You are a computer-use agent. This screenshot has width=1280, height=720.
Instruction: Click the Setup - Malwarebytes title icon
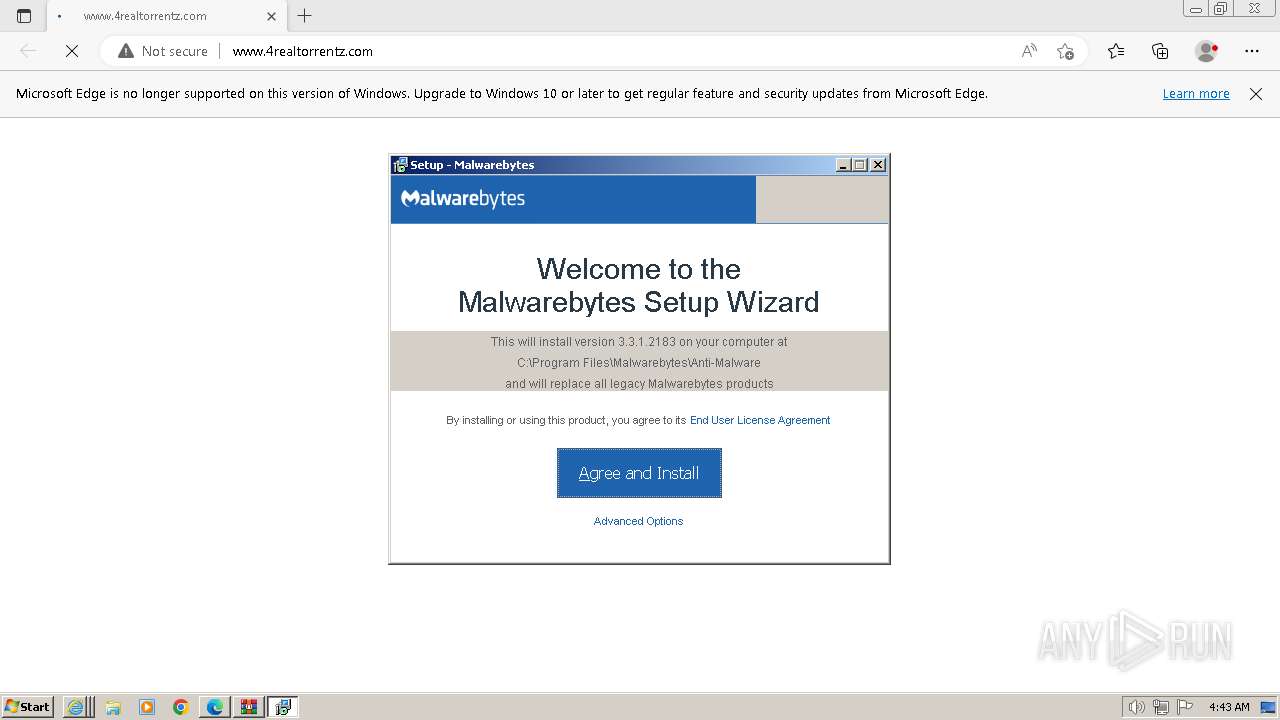(x=400, y=165)
